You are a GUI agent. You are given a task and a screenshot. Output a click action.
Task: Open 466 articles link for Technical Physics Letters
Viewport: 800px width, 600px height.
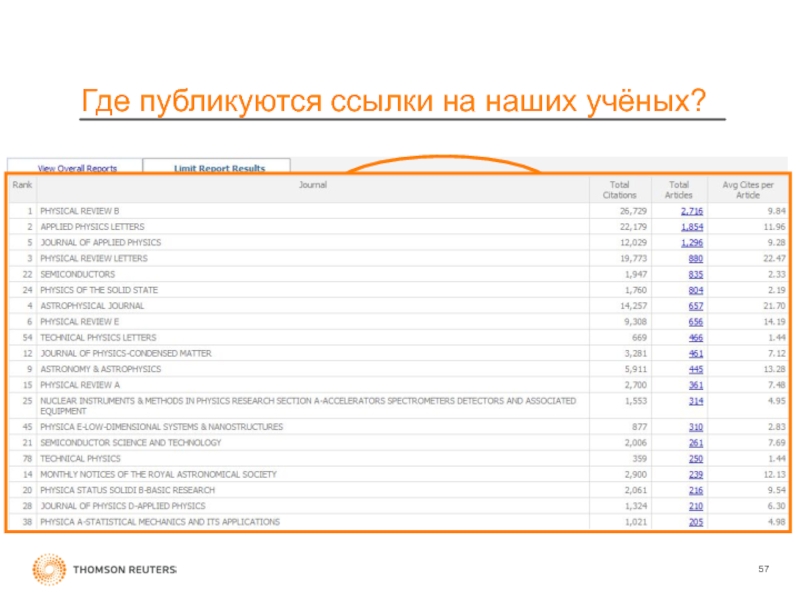click(695, 338)
